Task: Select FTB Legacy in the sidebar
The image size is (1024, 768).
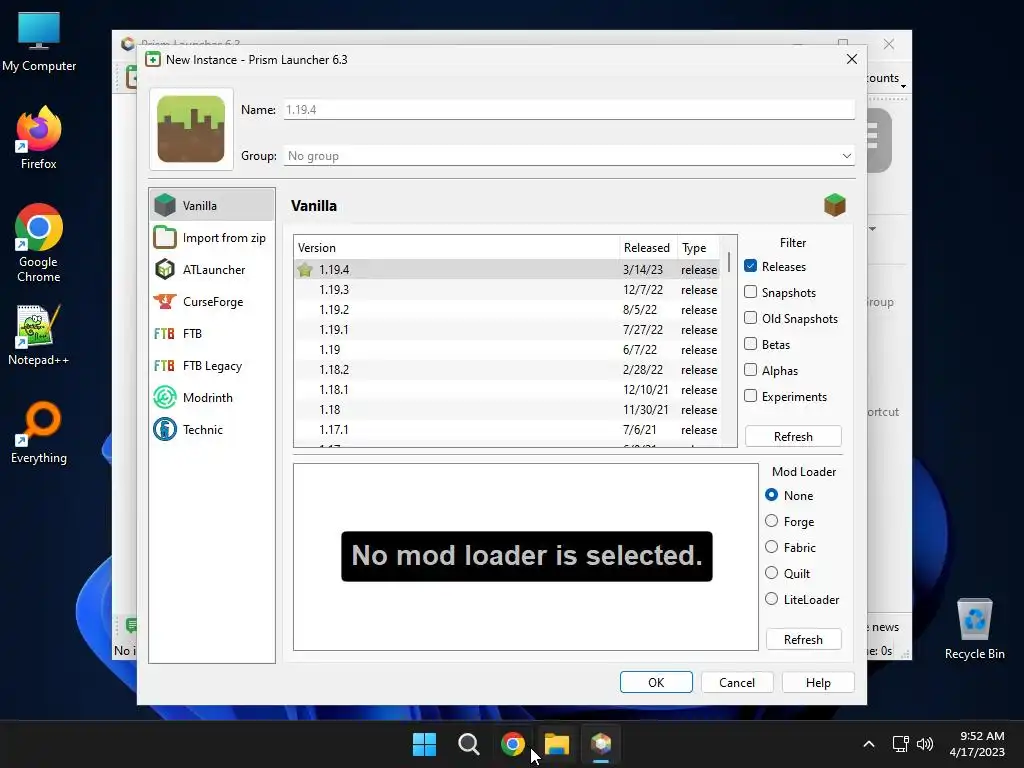Action: pyautogui.click(x=212, y=366)
